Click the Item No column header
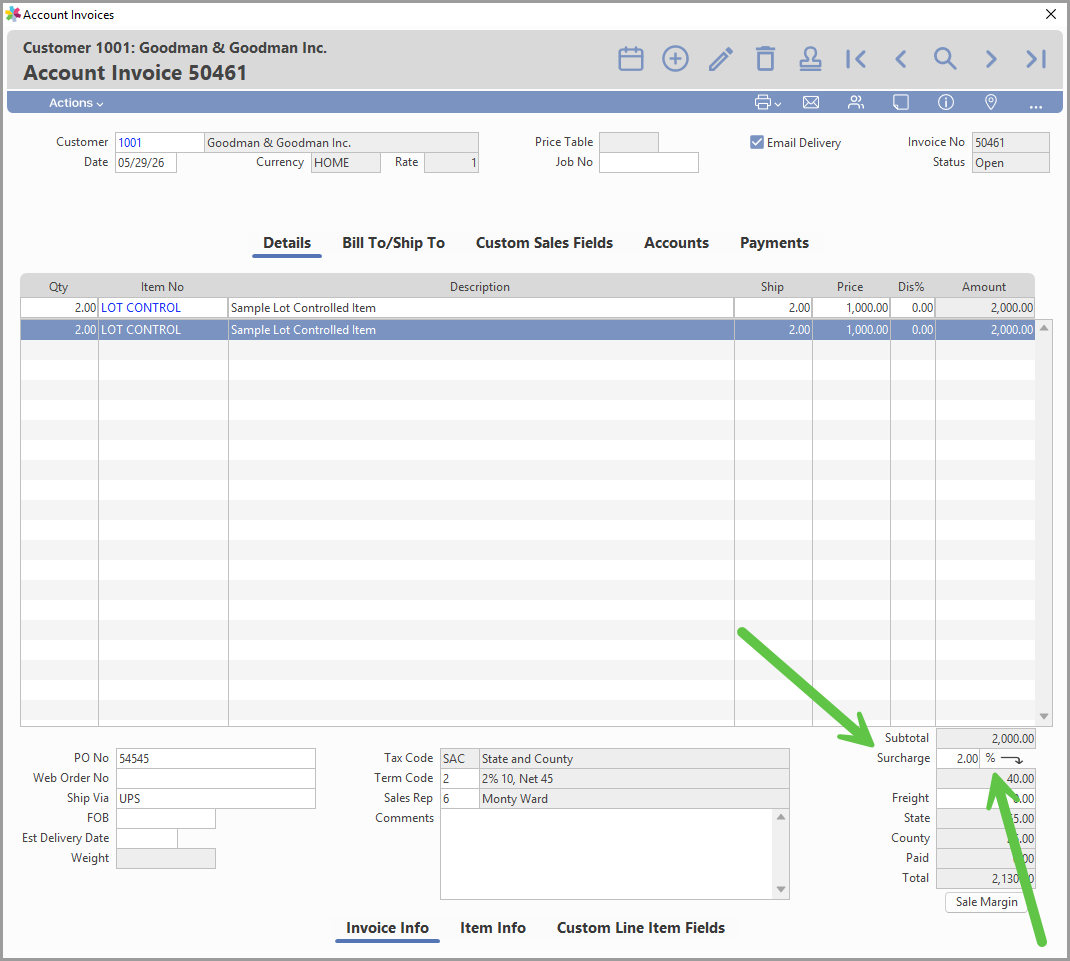Screen dimensions: 1070x961 pos(162,287)
